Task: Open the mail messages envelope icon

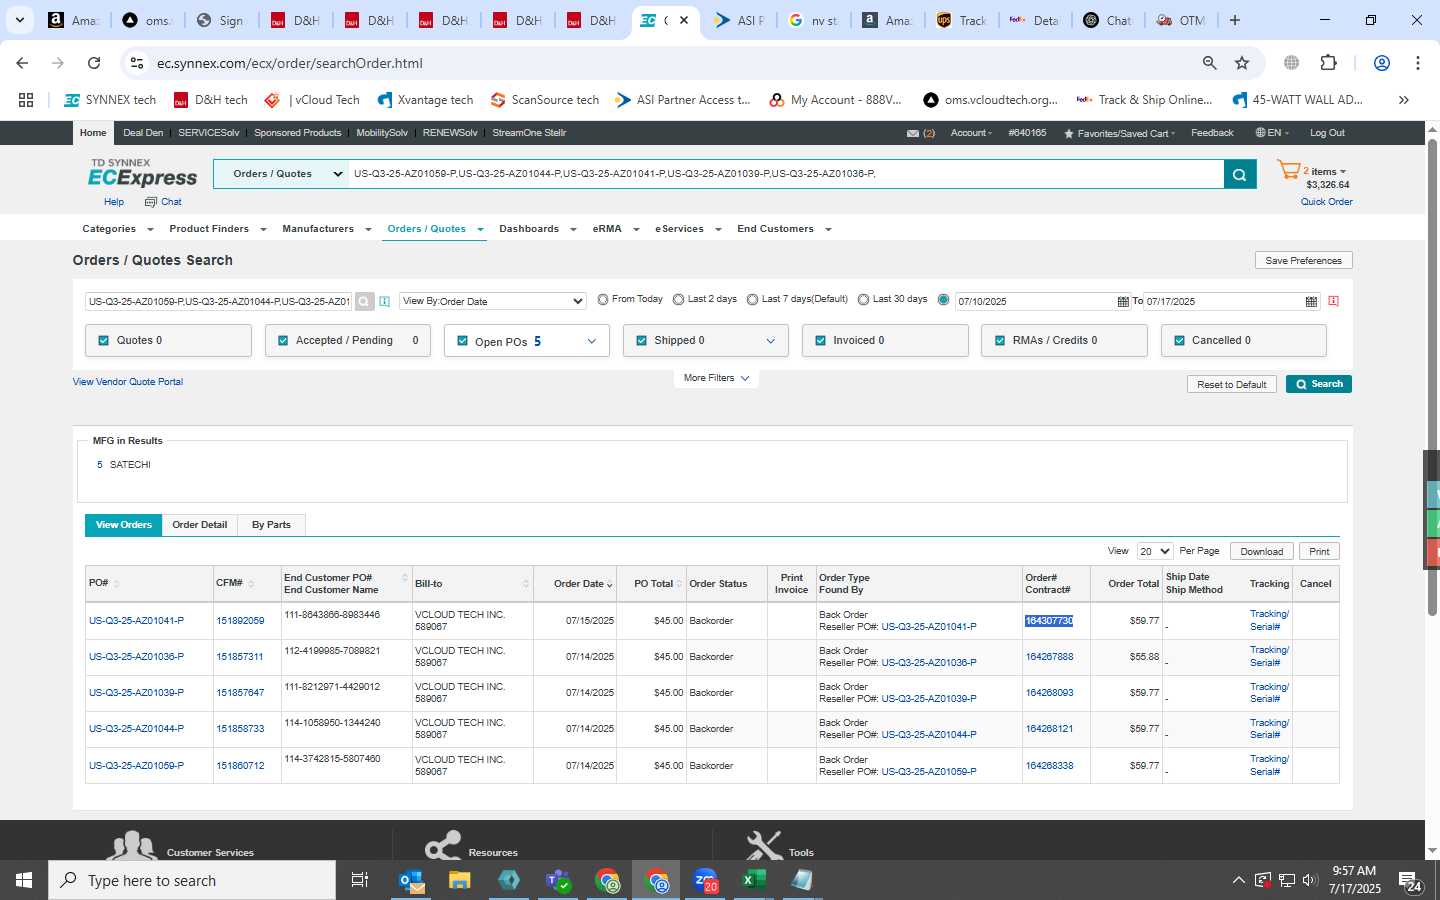Action: [x=912, y=133]
